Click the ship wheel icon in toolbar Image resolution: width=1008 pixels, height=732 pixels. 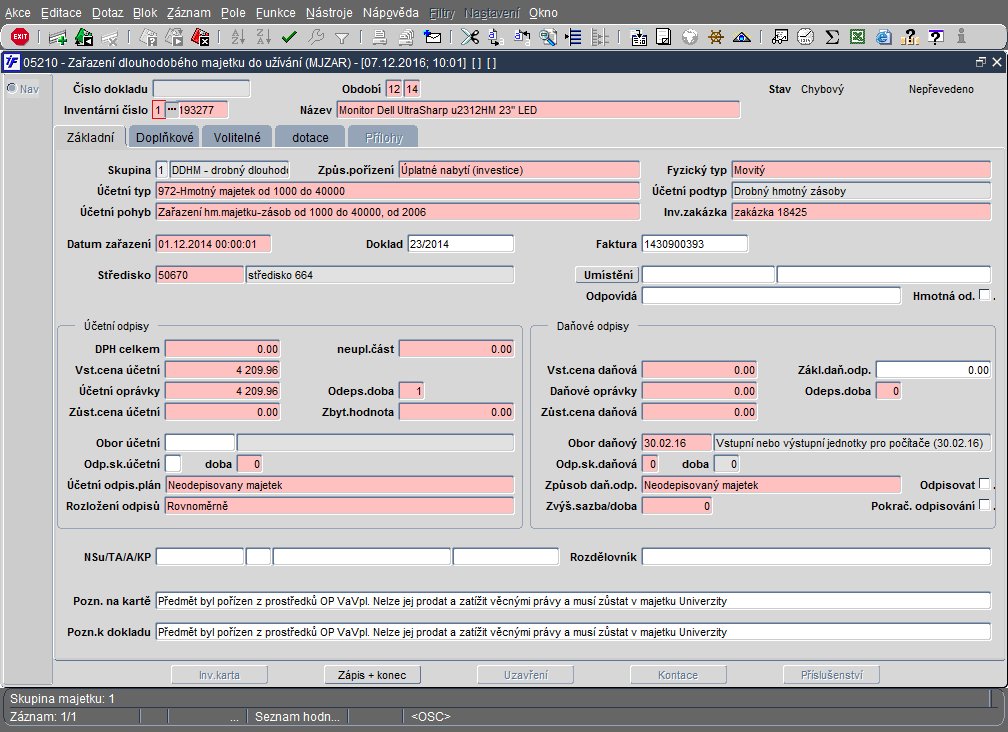(x=716, y=37)
